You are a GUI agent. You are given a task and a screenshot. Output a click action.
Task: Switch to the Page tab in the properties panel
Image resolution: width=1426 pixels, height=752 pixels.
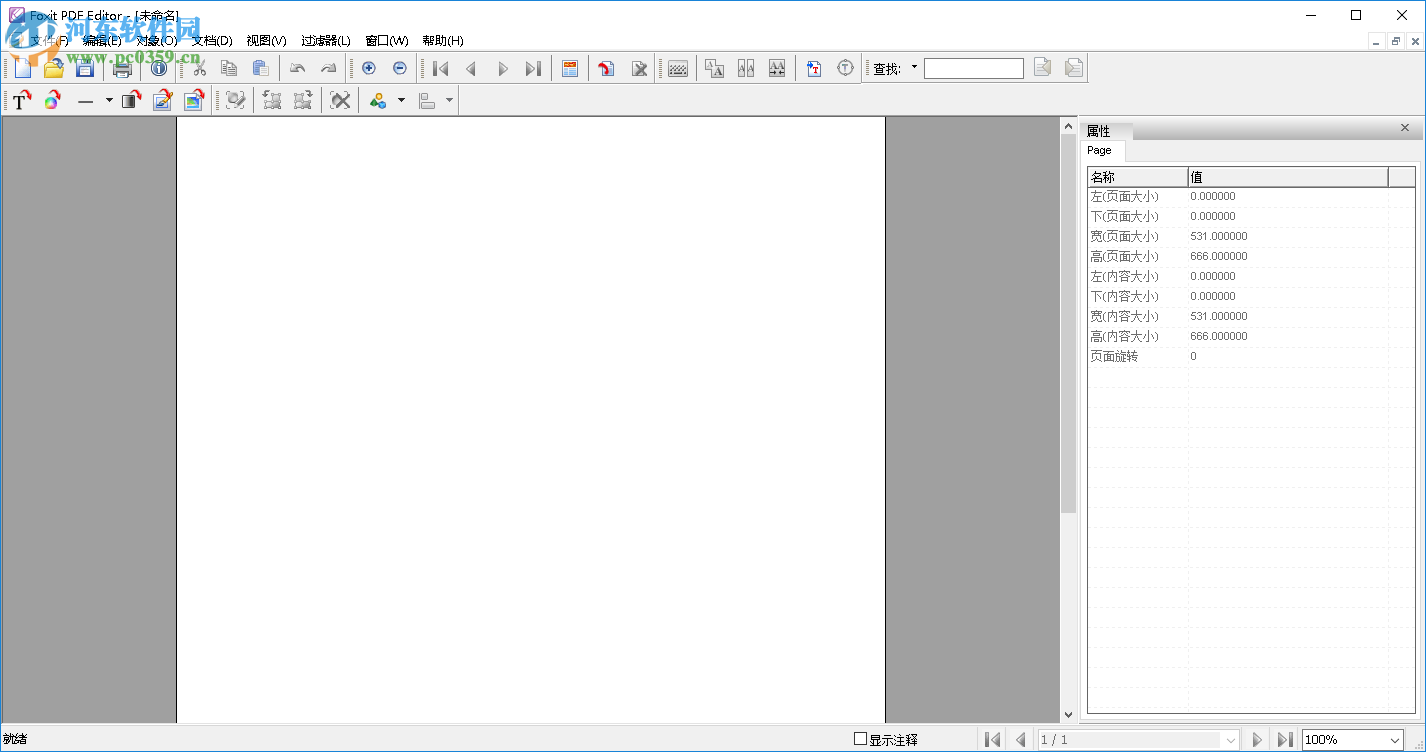[1101, 150]
